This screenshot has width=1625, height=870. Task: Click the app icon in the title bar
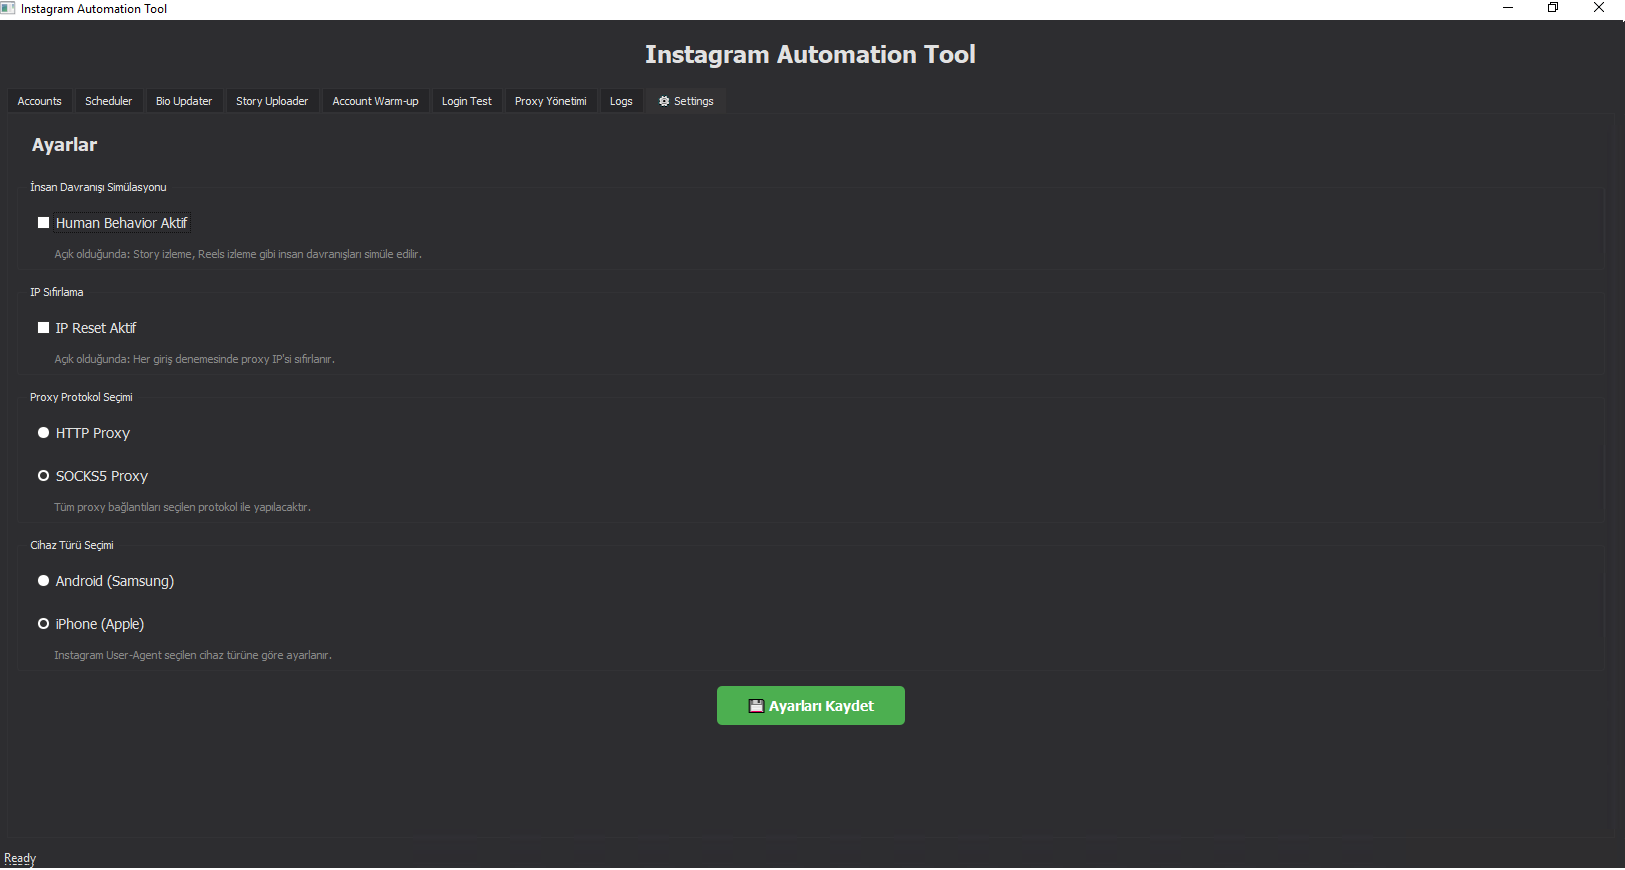pyautogui.click(x=8, y=8)
